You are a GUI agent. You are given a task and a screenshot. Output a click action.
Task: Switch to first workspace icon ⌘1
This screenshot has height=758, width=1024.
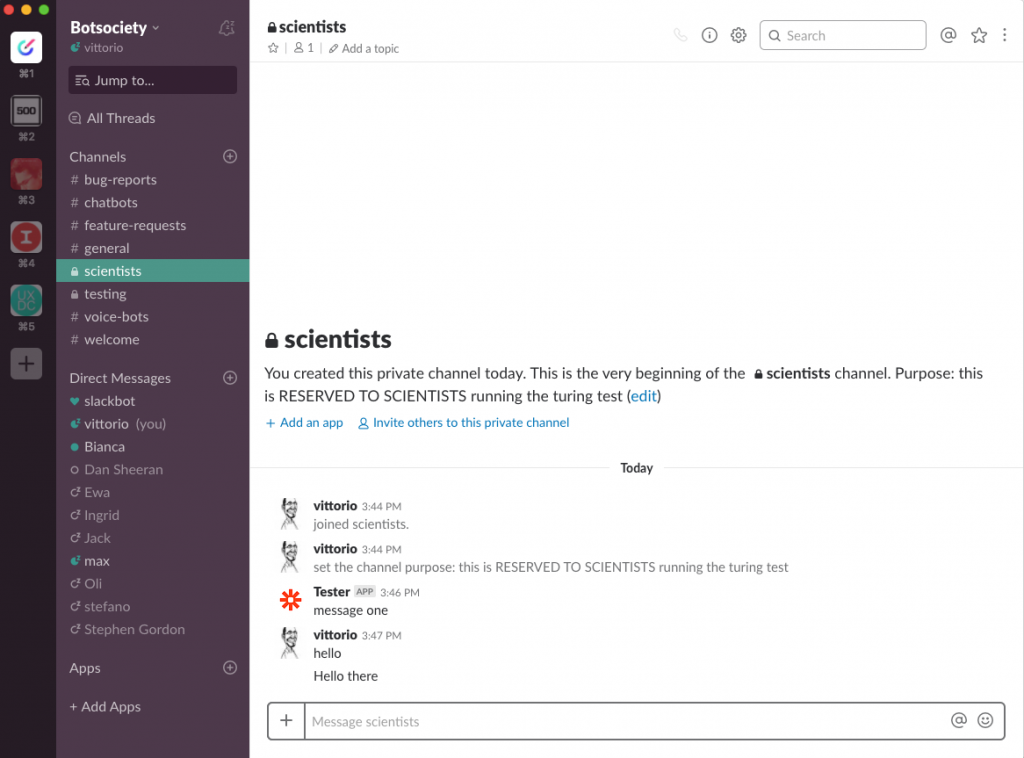tap(26, 48)
